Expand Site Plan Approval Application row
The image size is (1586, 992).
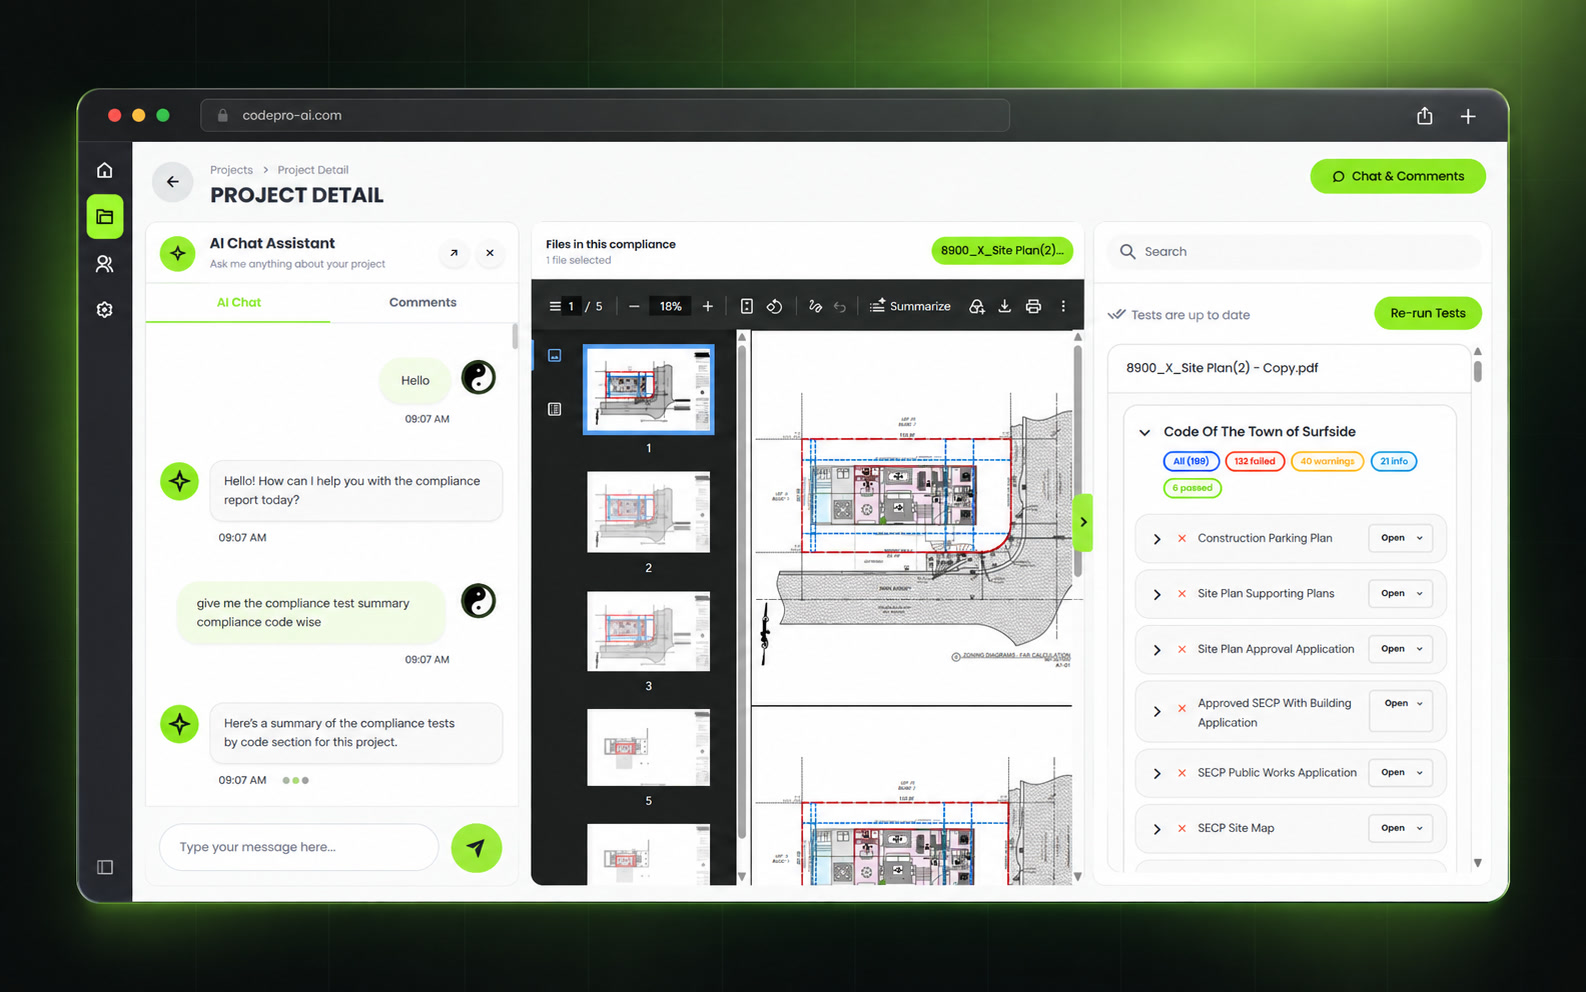[1157, 650]
